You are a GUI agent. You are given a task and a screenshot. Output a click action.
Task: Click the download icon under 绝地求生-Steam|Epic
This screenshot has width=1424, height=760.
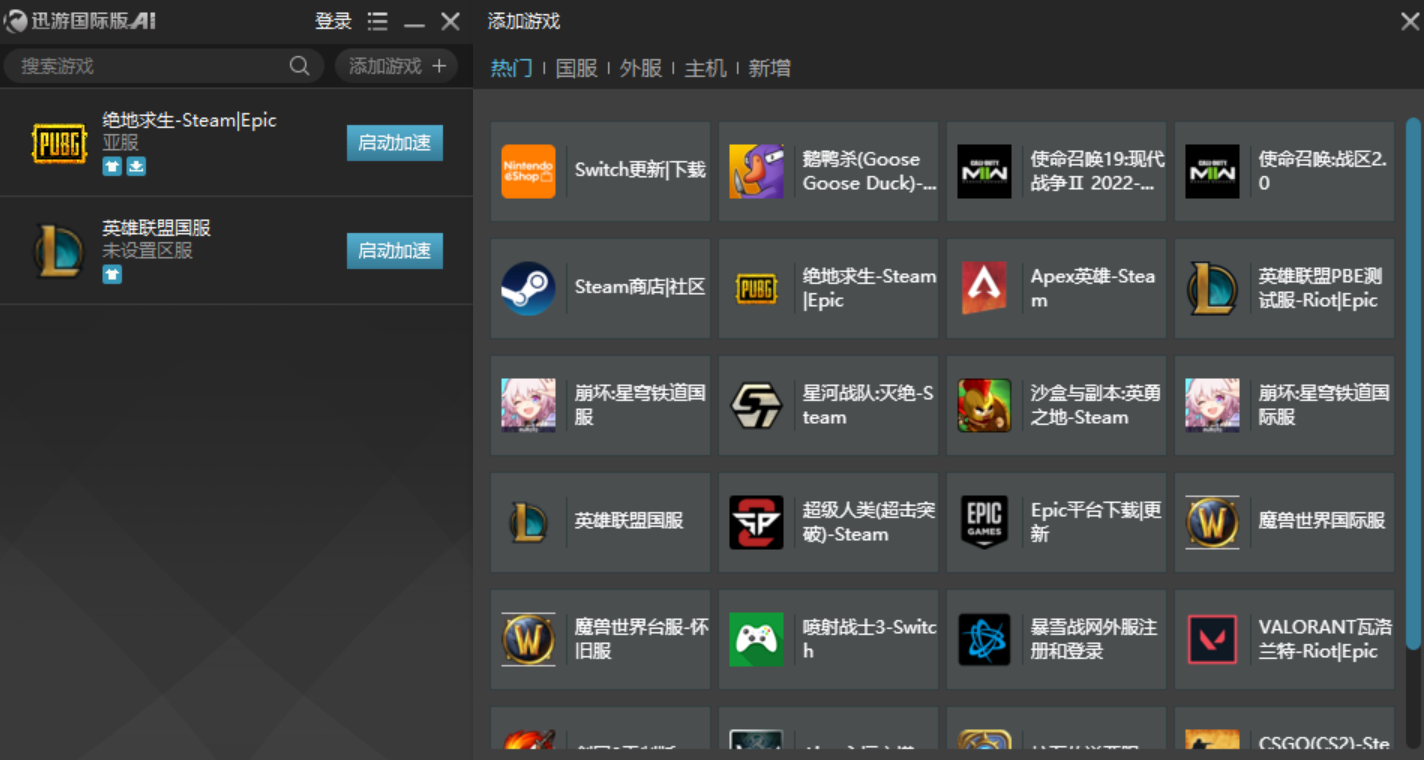[x=135, y=166]
